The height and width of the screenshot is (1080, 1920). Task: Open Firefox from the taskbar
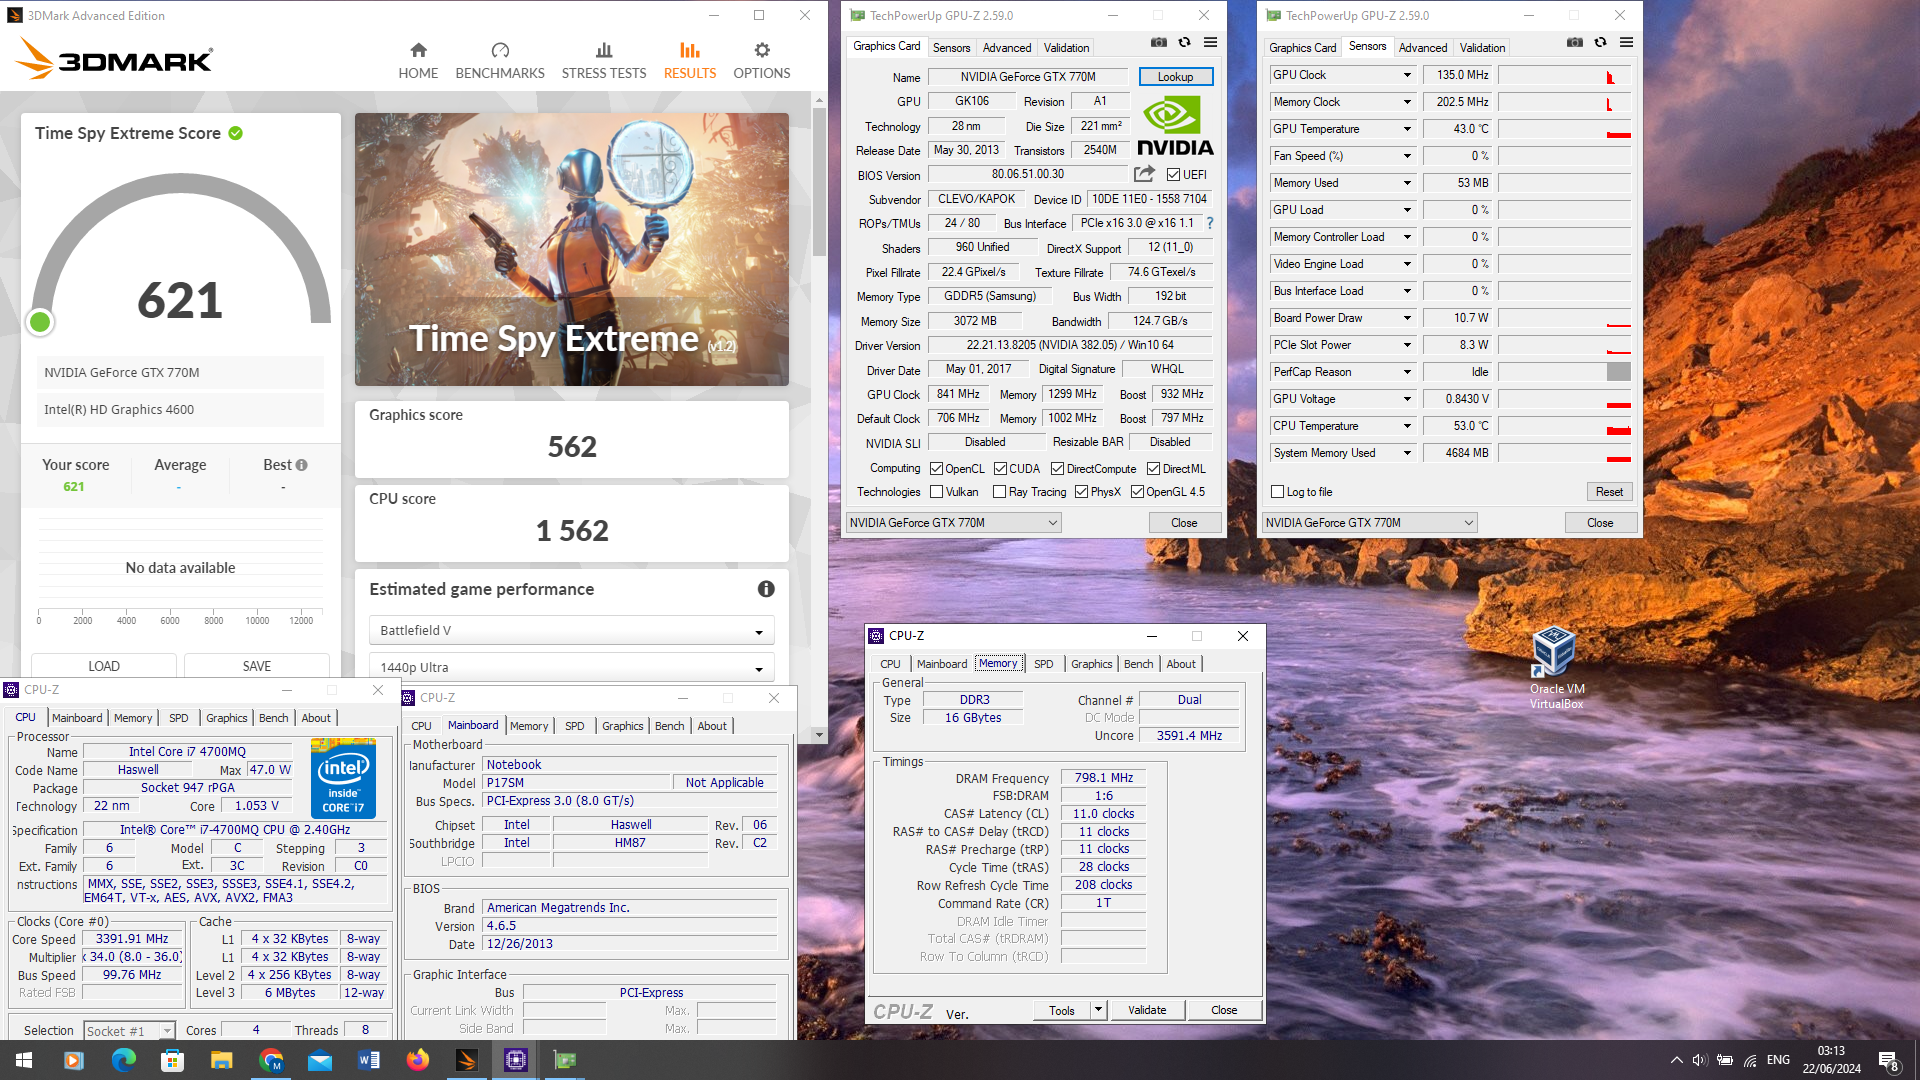coord(417,1060)
